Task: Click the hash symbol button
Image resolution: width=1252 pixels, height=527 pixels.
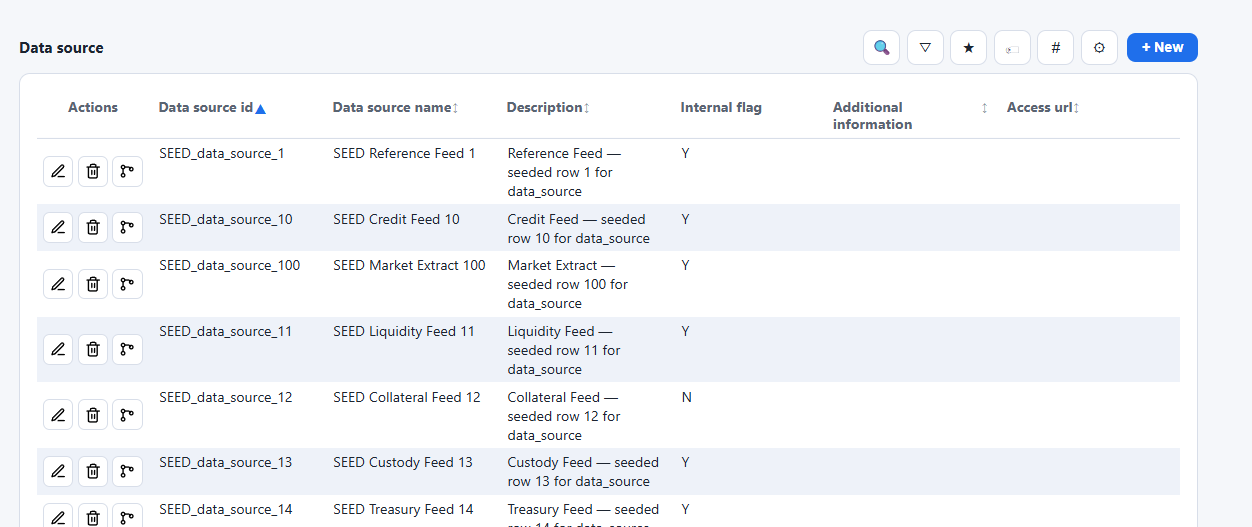Action: pyautogui.click(x=1056, y=48)
